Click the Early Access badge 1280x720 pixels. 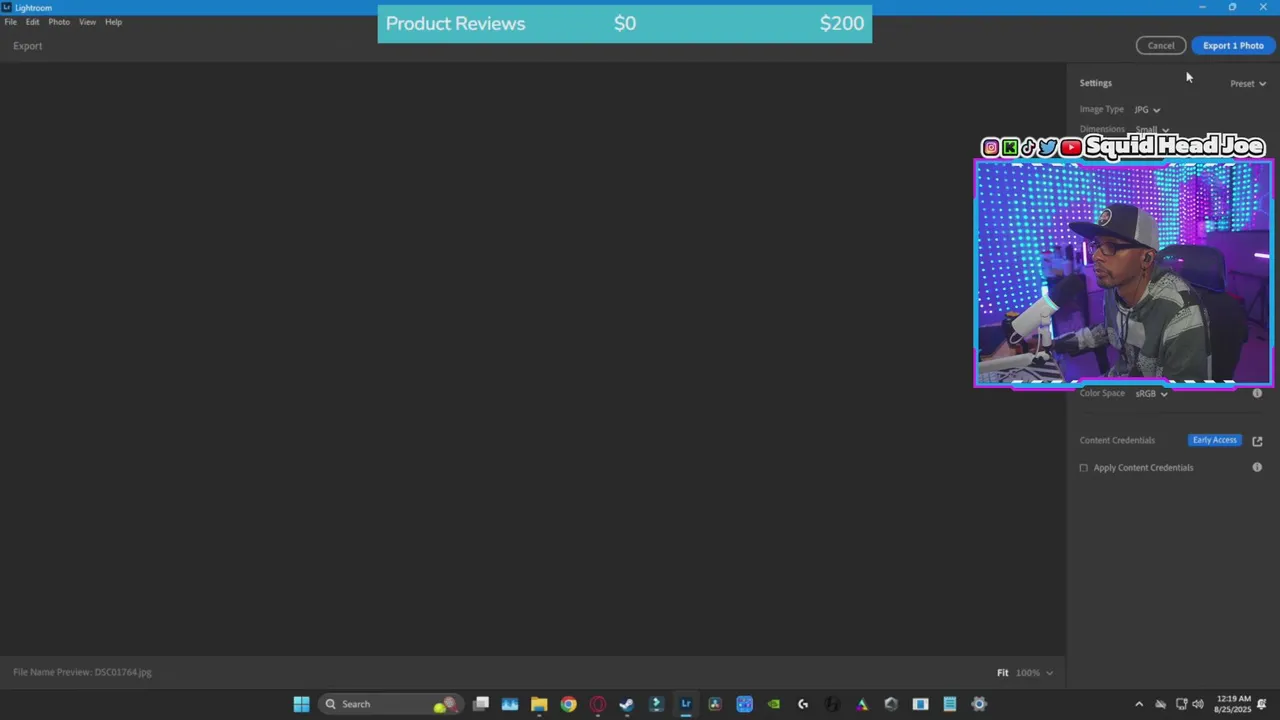1214,440
